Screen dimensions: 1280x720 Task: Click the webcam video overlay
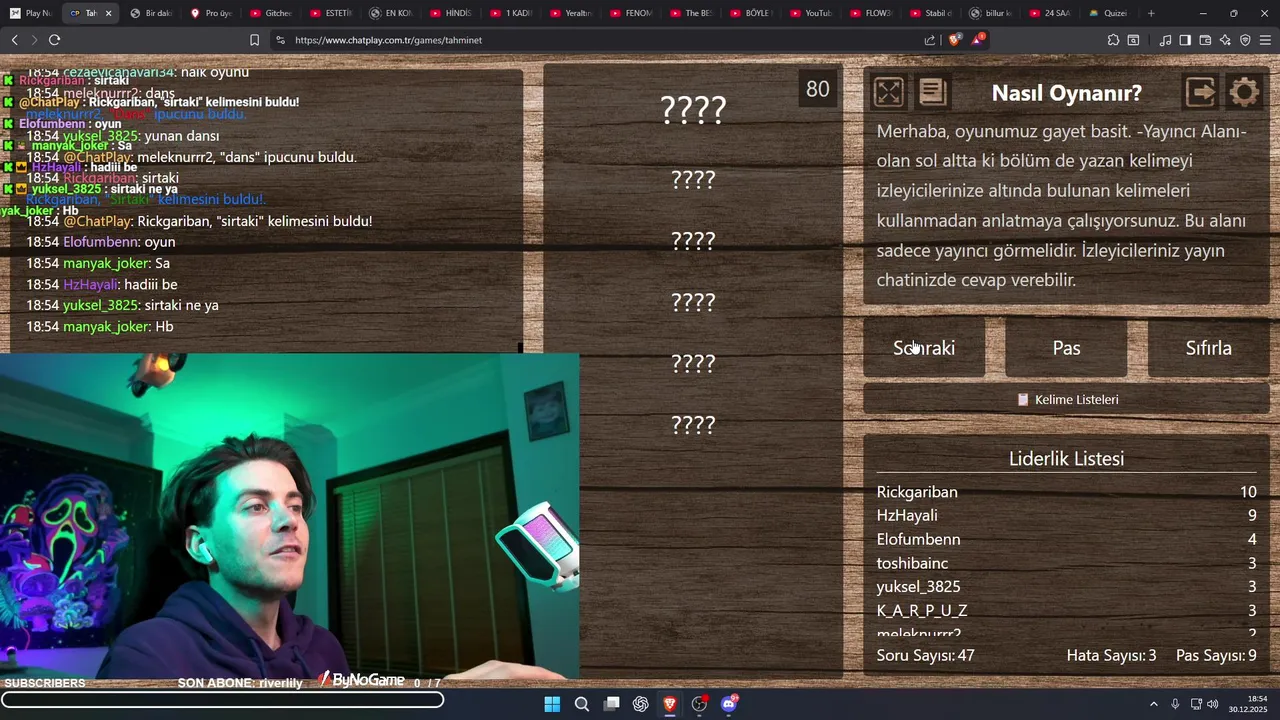[x=289, y=516]
